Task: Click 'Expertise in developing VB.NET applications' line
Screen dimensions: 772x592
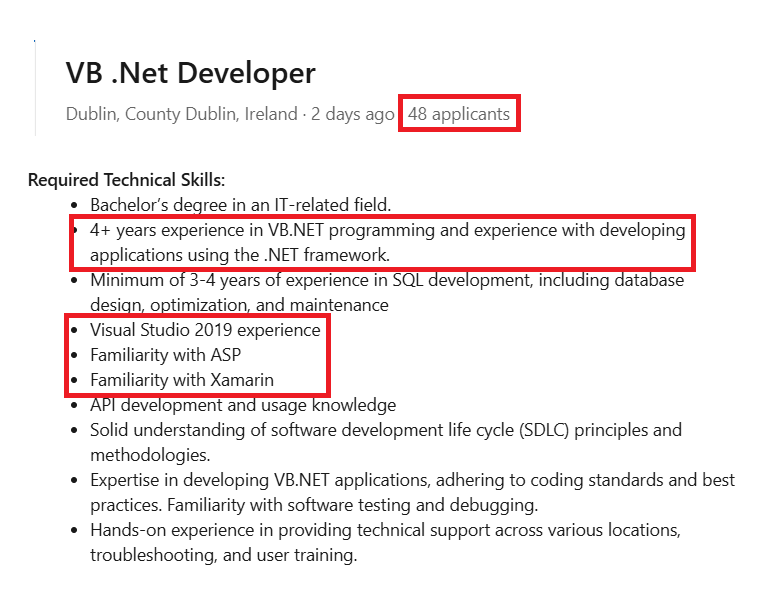Action: [413, 480]
